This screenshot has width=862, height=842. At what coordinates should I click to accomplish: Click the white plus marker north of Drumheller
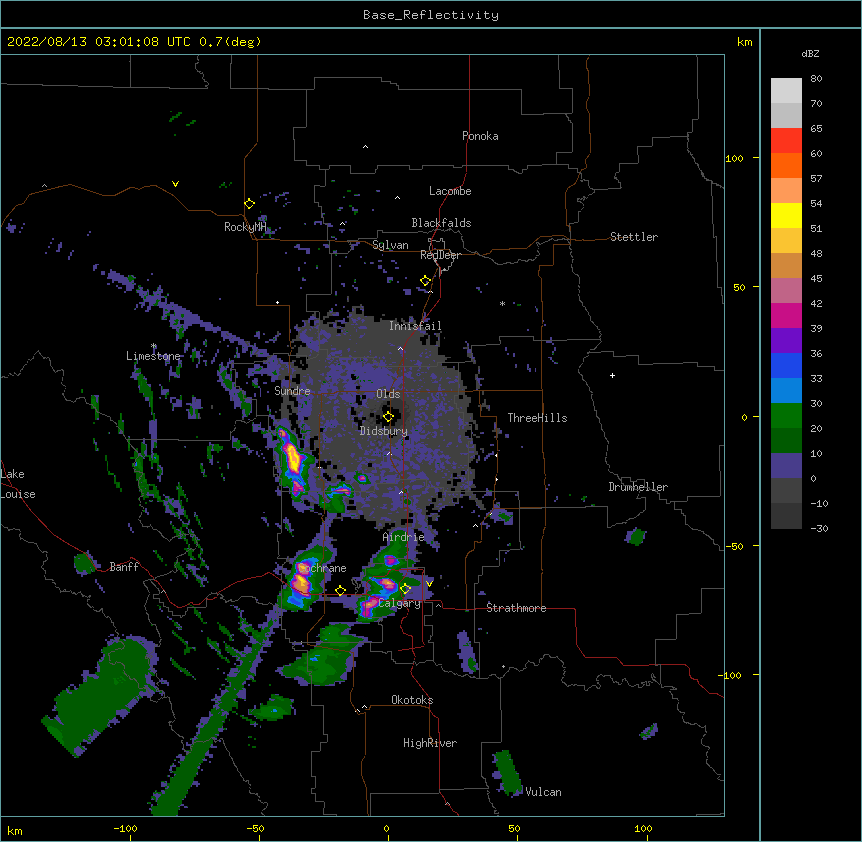(x=612, y=375)
